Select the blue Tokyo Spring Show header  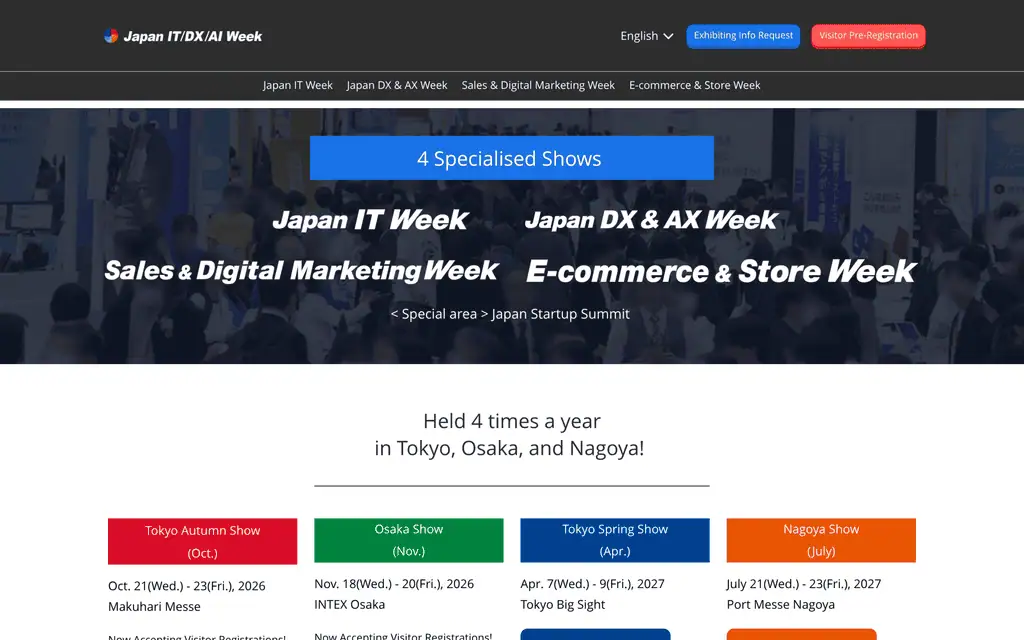click(615, 540)
